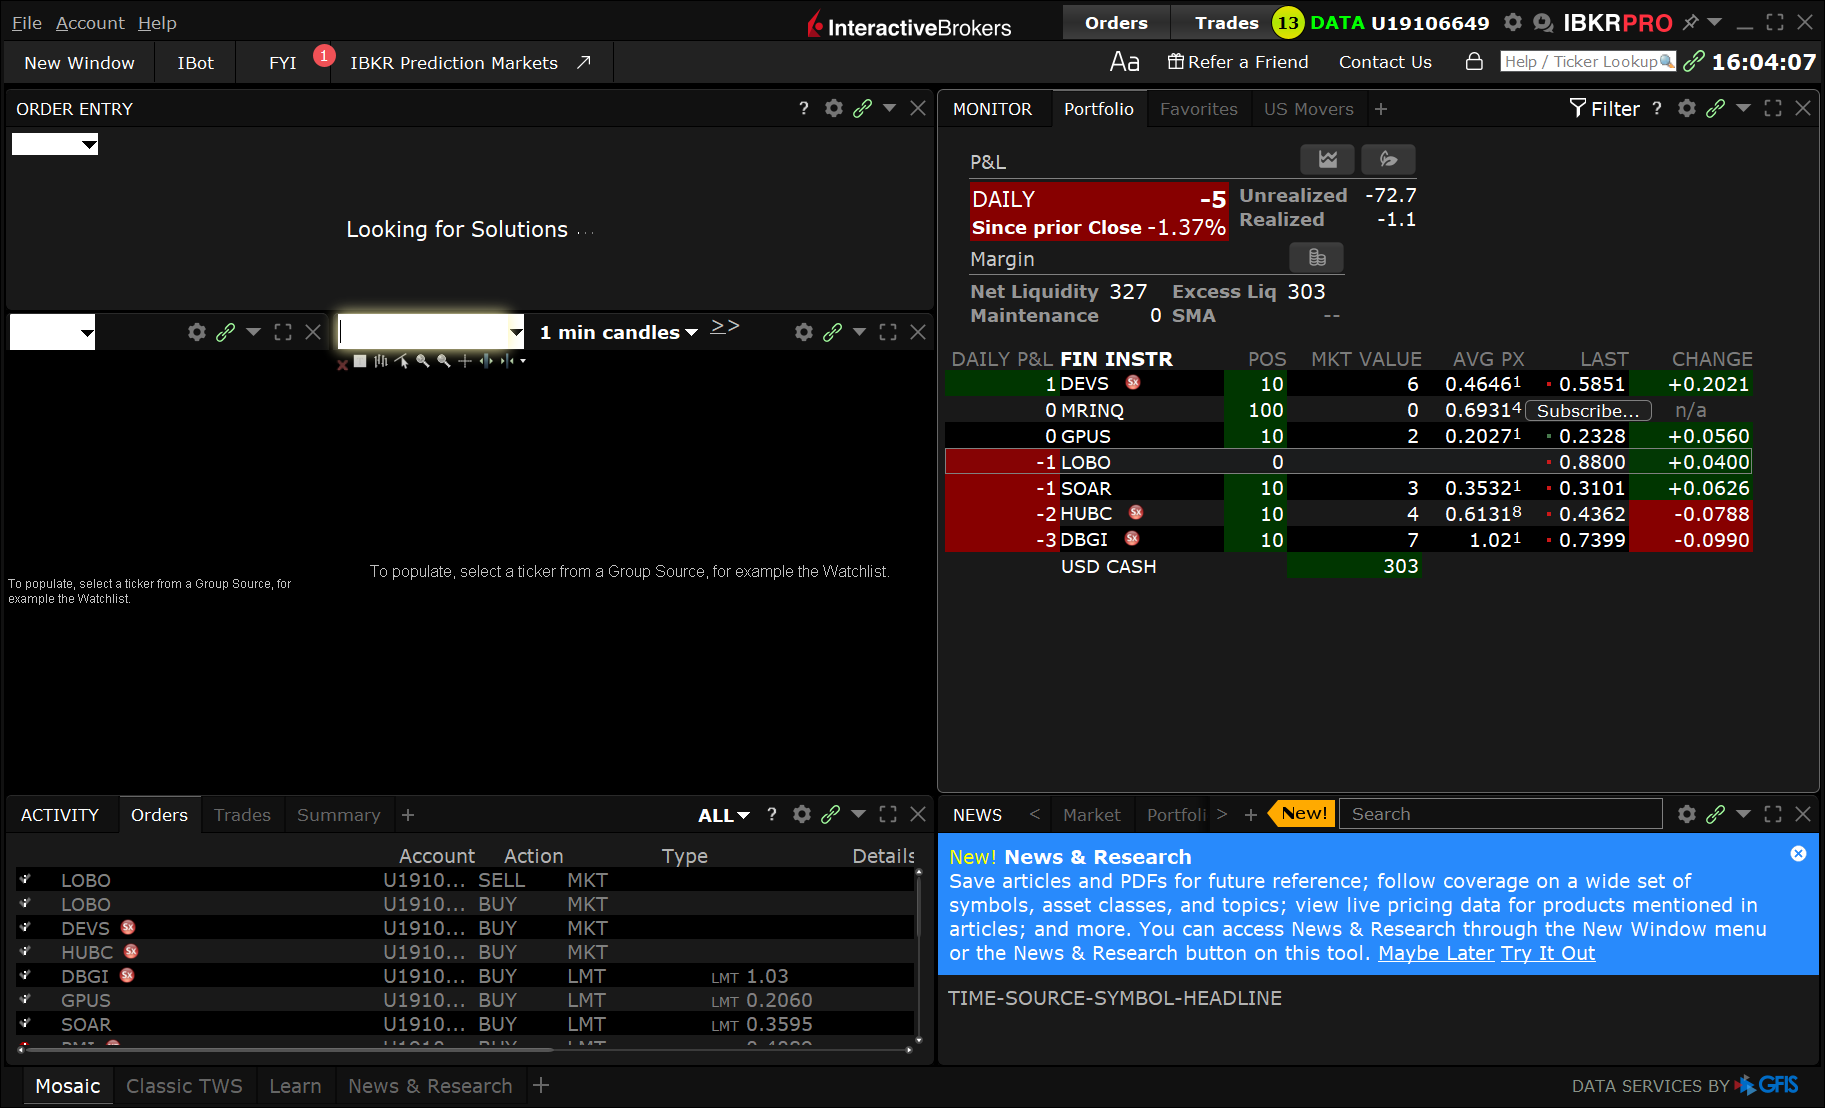Select the crosshair plus tool in chart toolbar
1825x1108 pixels.
point(465,361)
